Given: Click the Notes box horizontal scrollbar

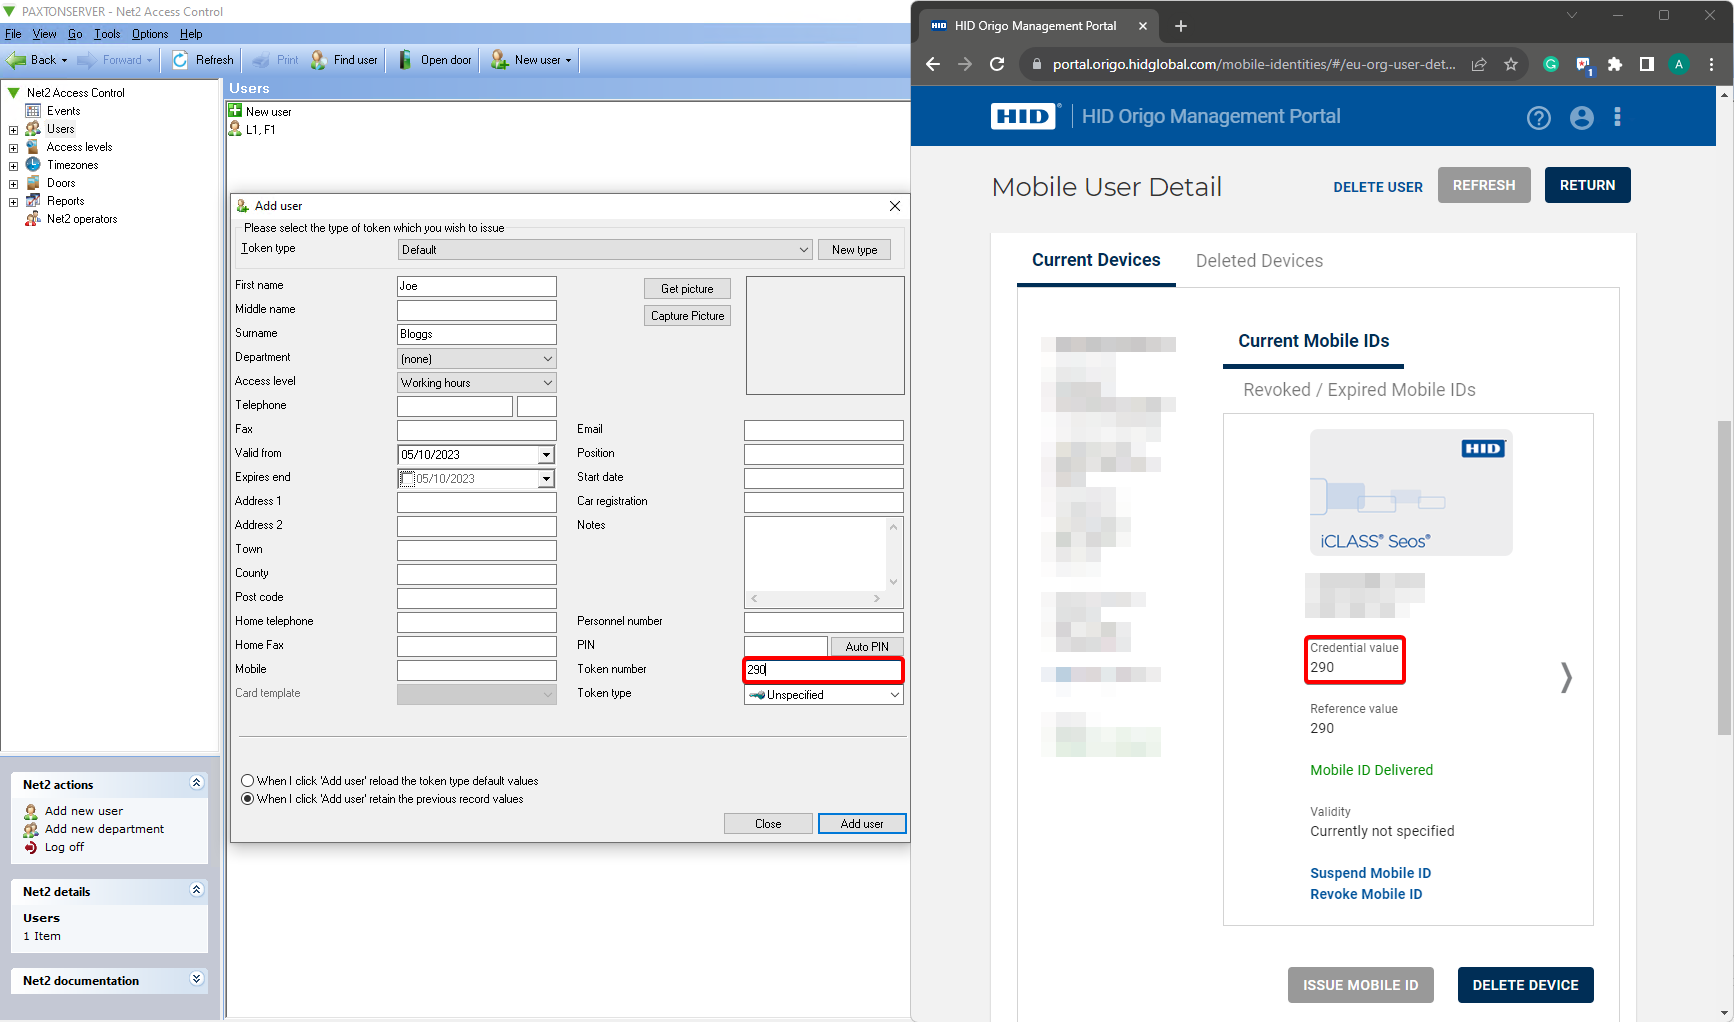Looking at the screenshot, I should [x=815, y=599].
